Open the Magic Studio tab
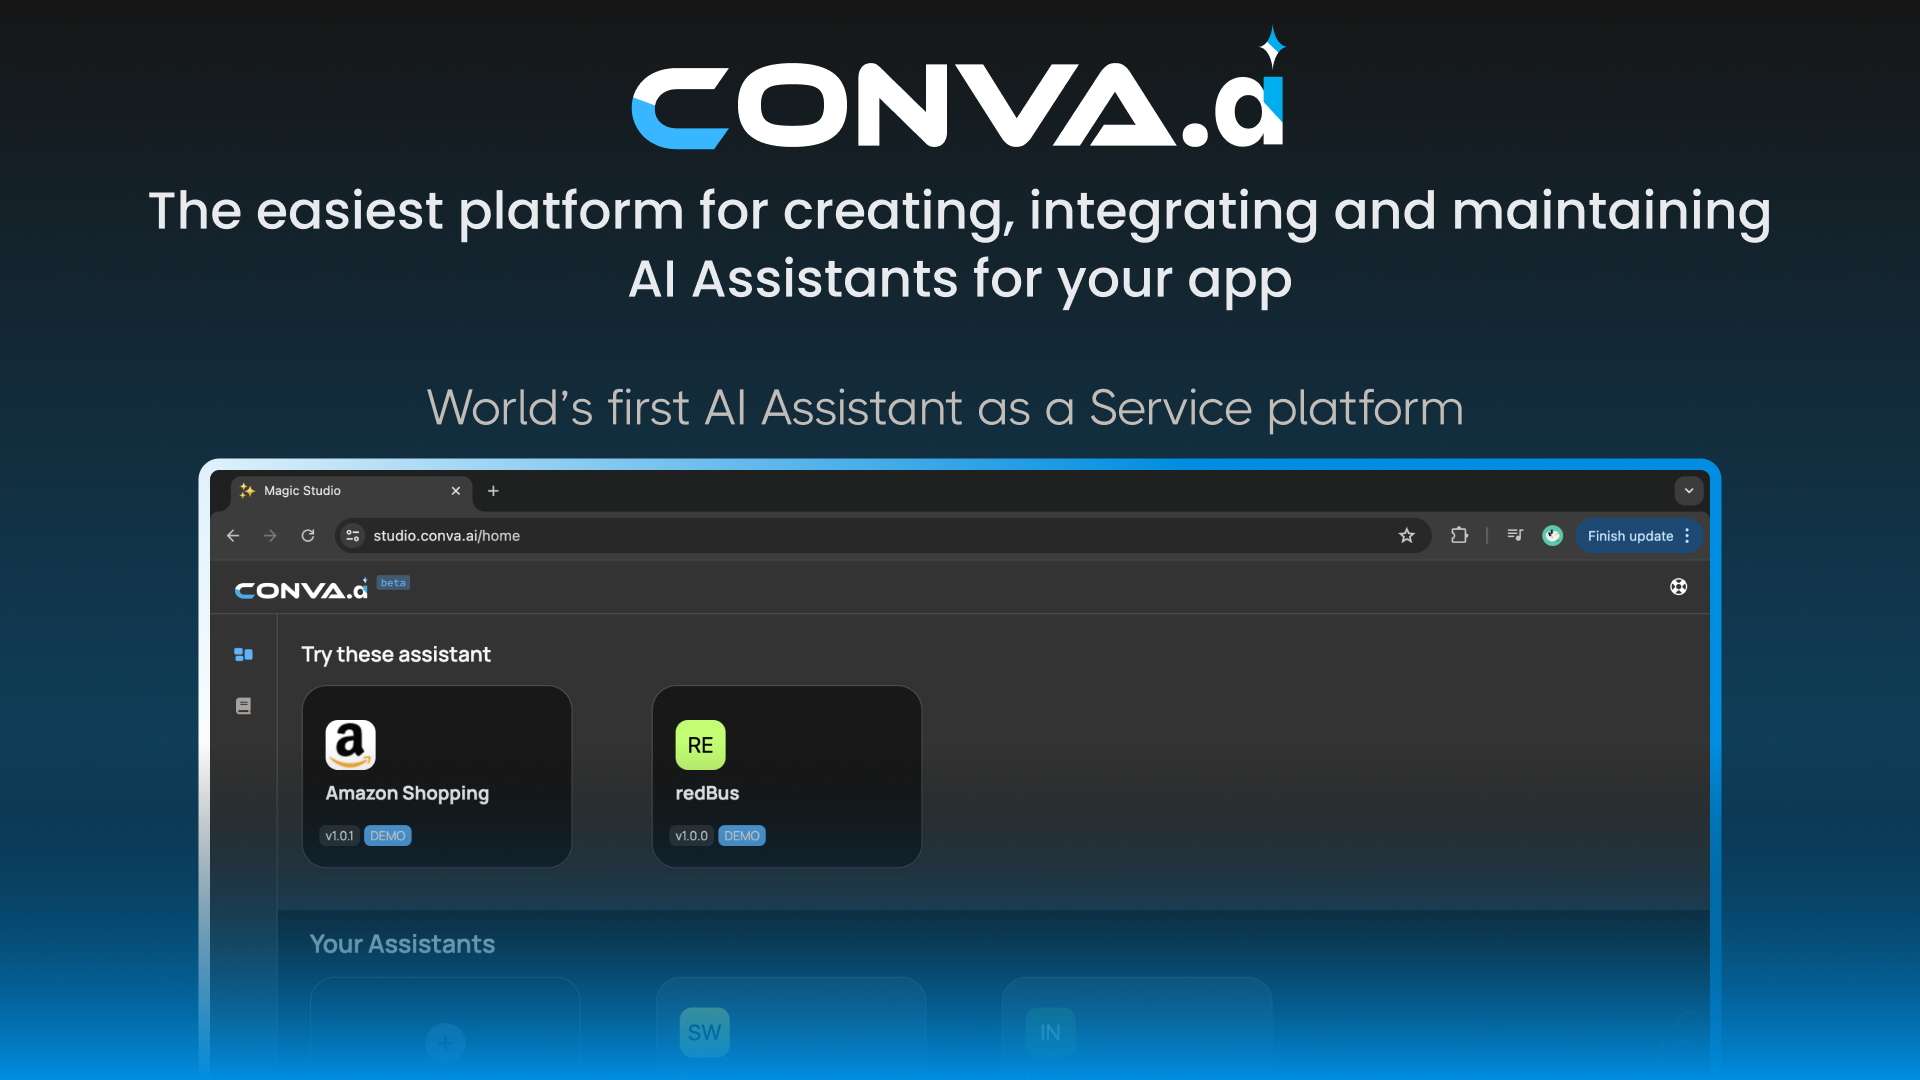This screenshot has height=1080, width=1920. click(343, 491)
